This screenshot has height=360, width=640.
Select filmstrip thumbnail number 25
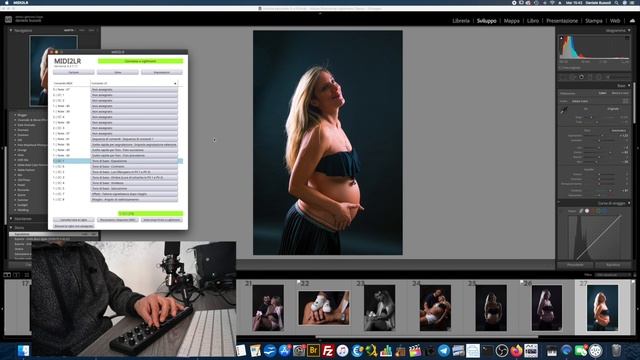[x=491, y=308]
